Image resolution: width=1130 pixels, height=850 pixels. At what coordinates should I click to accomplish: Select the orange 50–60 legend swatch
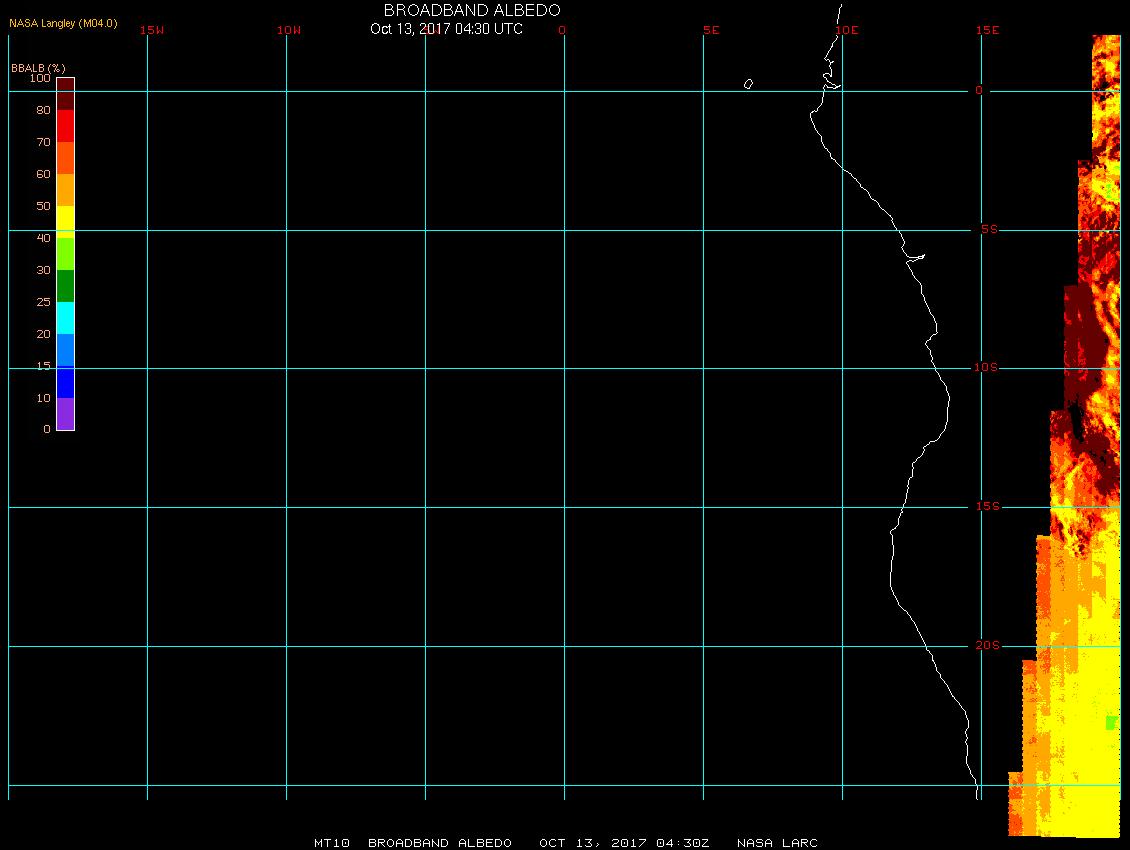pyautogui.click(x=66, y=190)
